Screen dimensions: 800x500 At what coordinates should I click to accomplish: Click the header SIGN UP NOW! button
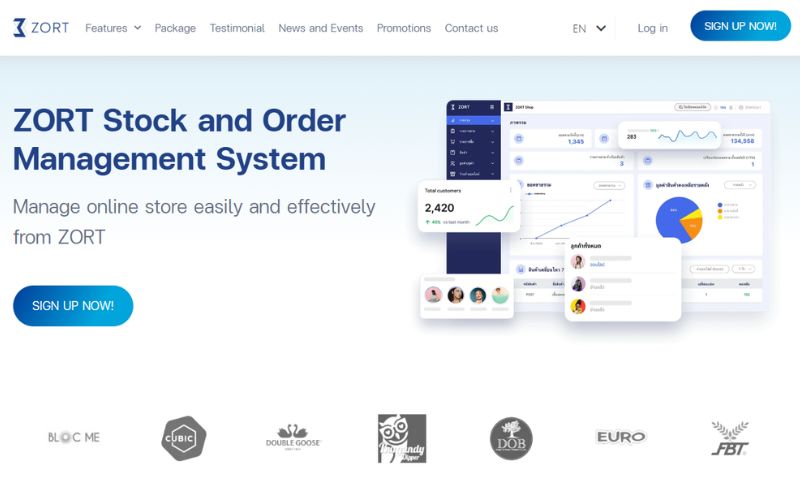click(x=740, y=26)
